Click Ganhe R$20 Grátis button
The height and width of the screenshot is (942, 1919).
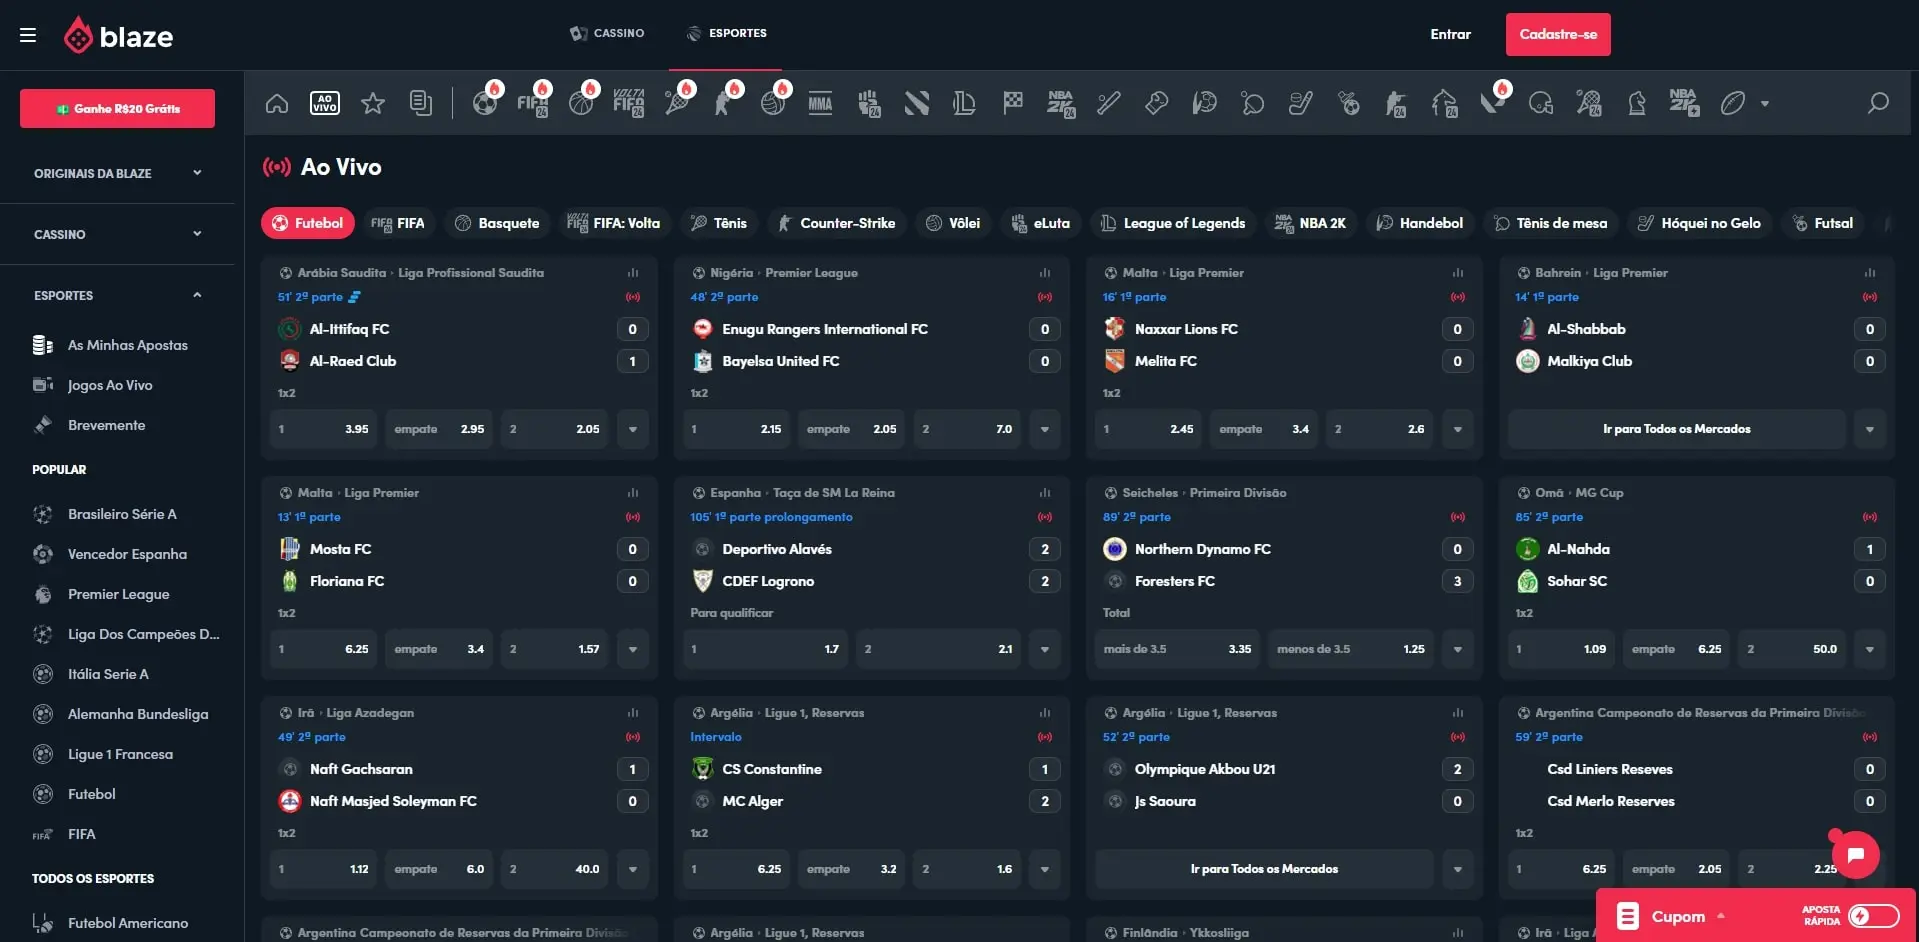pos(117,108)
